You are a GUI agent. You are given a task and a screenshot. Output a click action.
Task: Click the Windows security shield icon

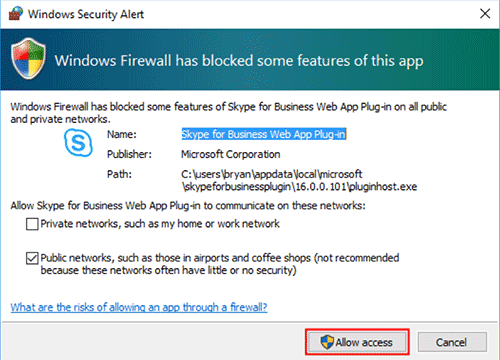tap(29, 59)
